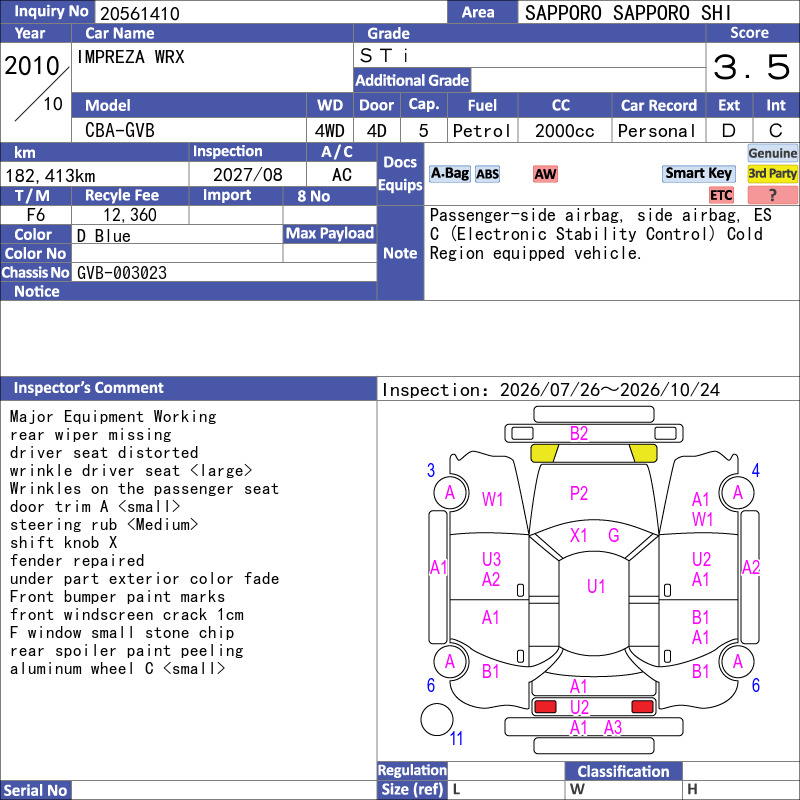Screen dimensions: 800x800
Task: Click the red question mark badge
Action: click(772, 195)
